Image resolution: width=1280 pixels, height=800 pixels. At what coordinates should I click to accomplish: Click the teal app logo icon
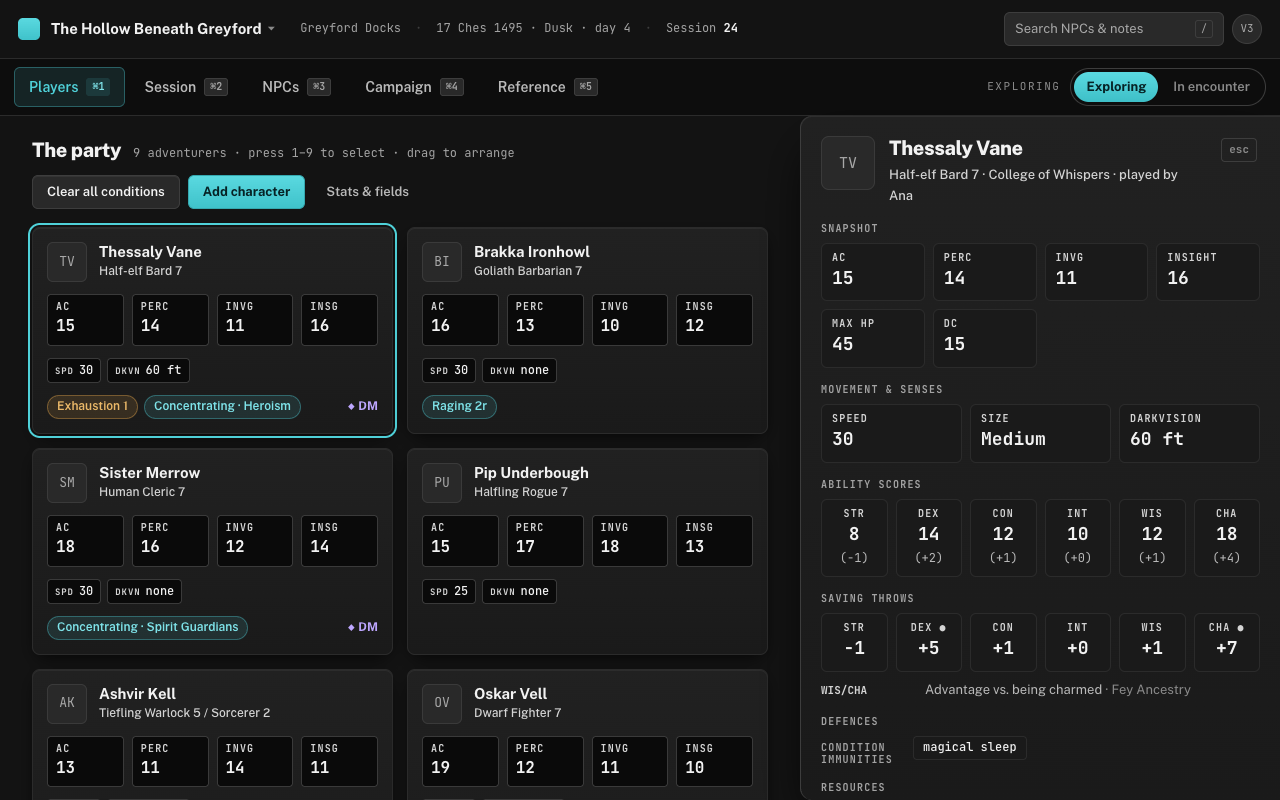(29, 29)
